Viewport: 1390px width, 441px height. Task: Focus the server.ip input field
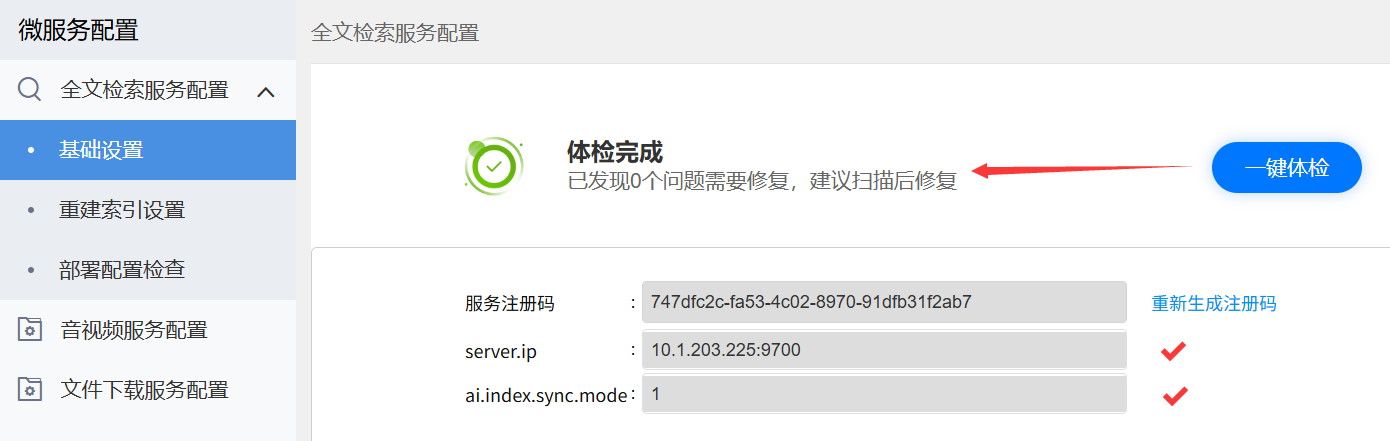883,350
